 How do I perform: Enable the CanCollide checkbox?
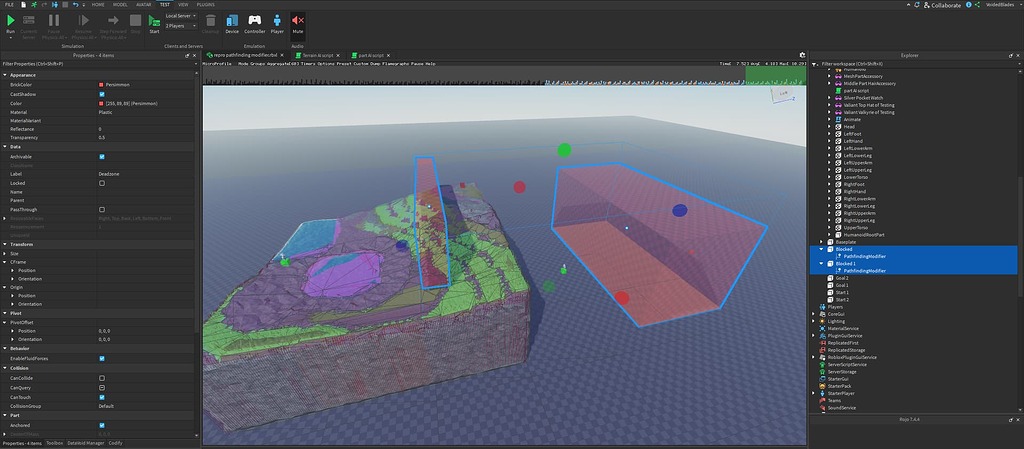click(102, 378)
